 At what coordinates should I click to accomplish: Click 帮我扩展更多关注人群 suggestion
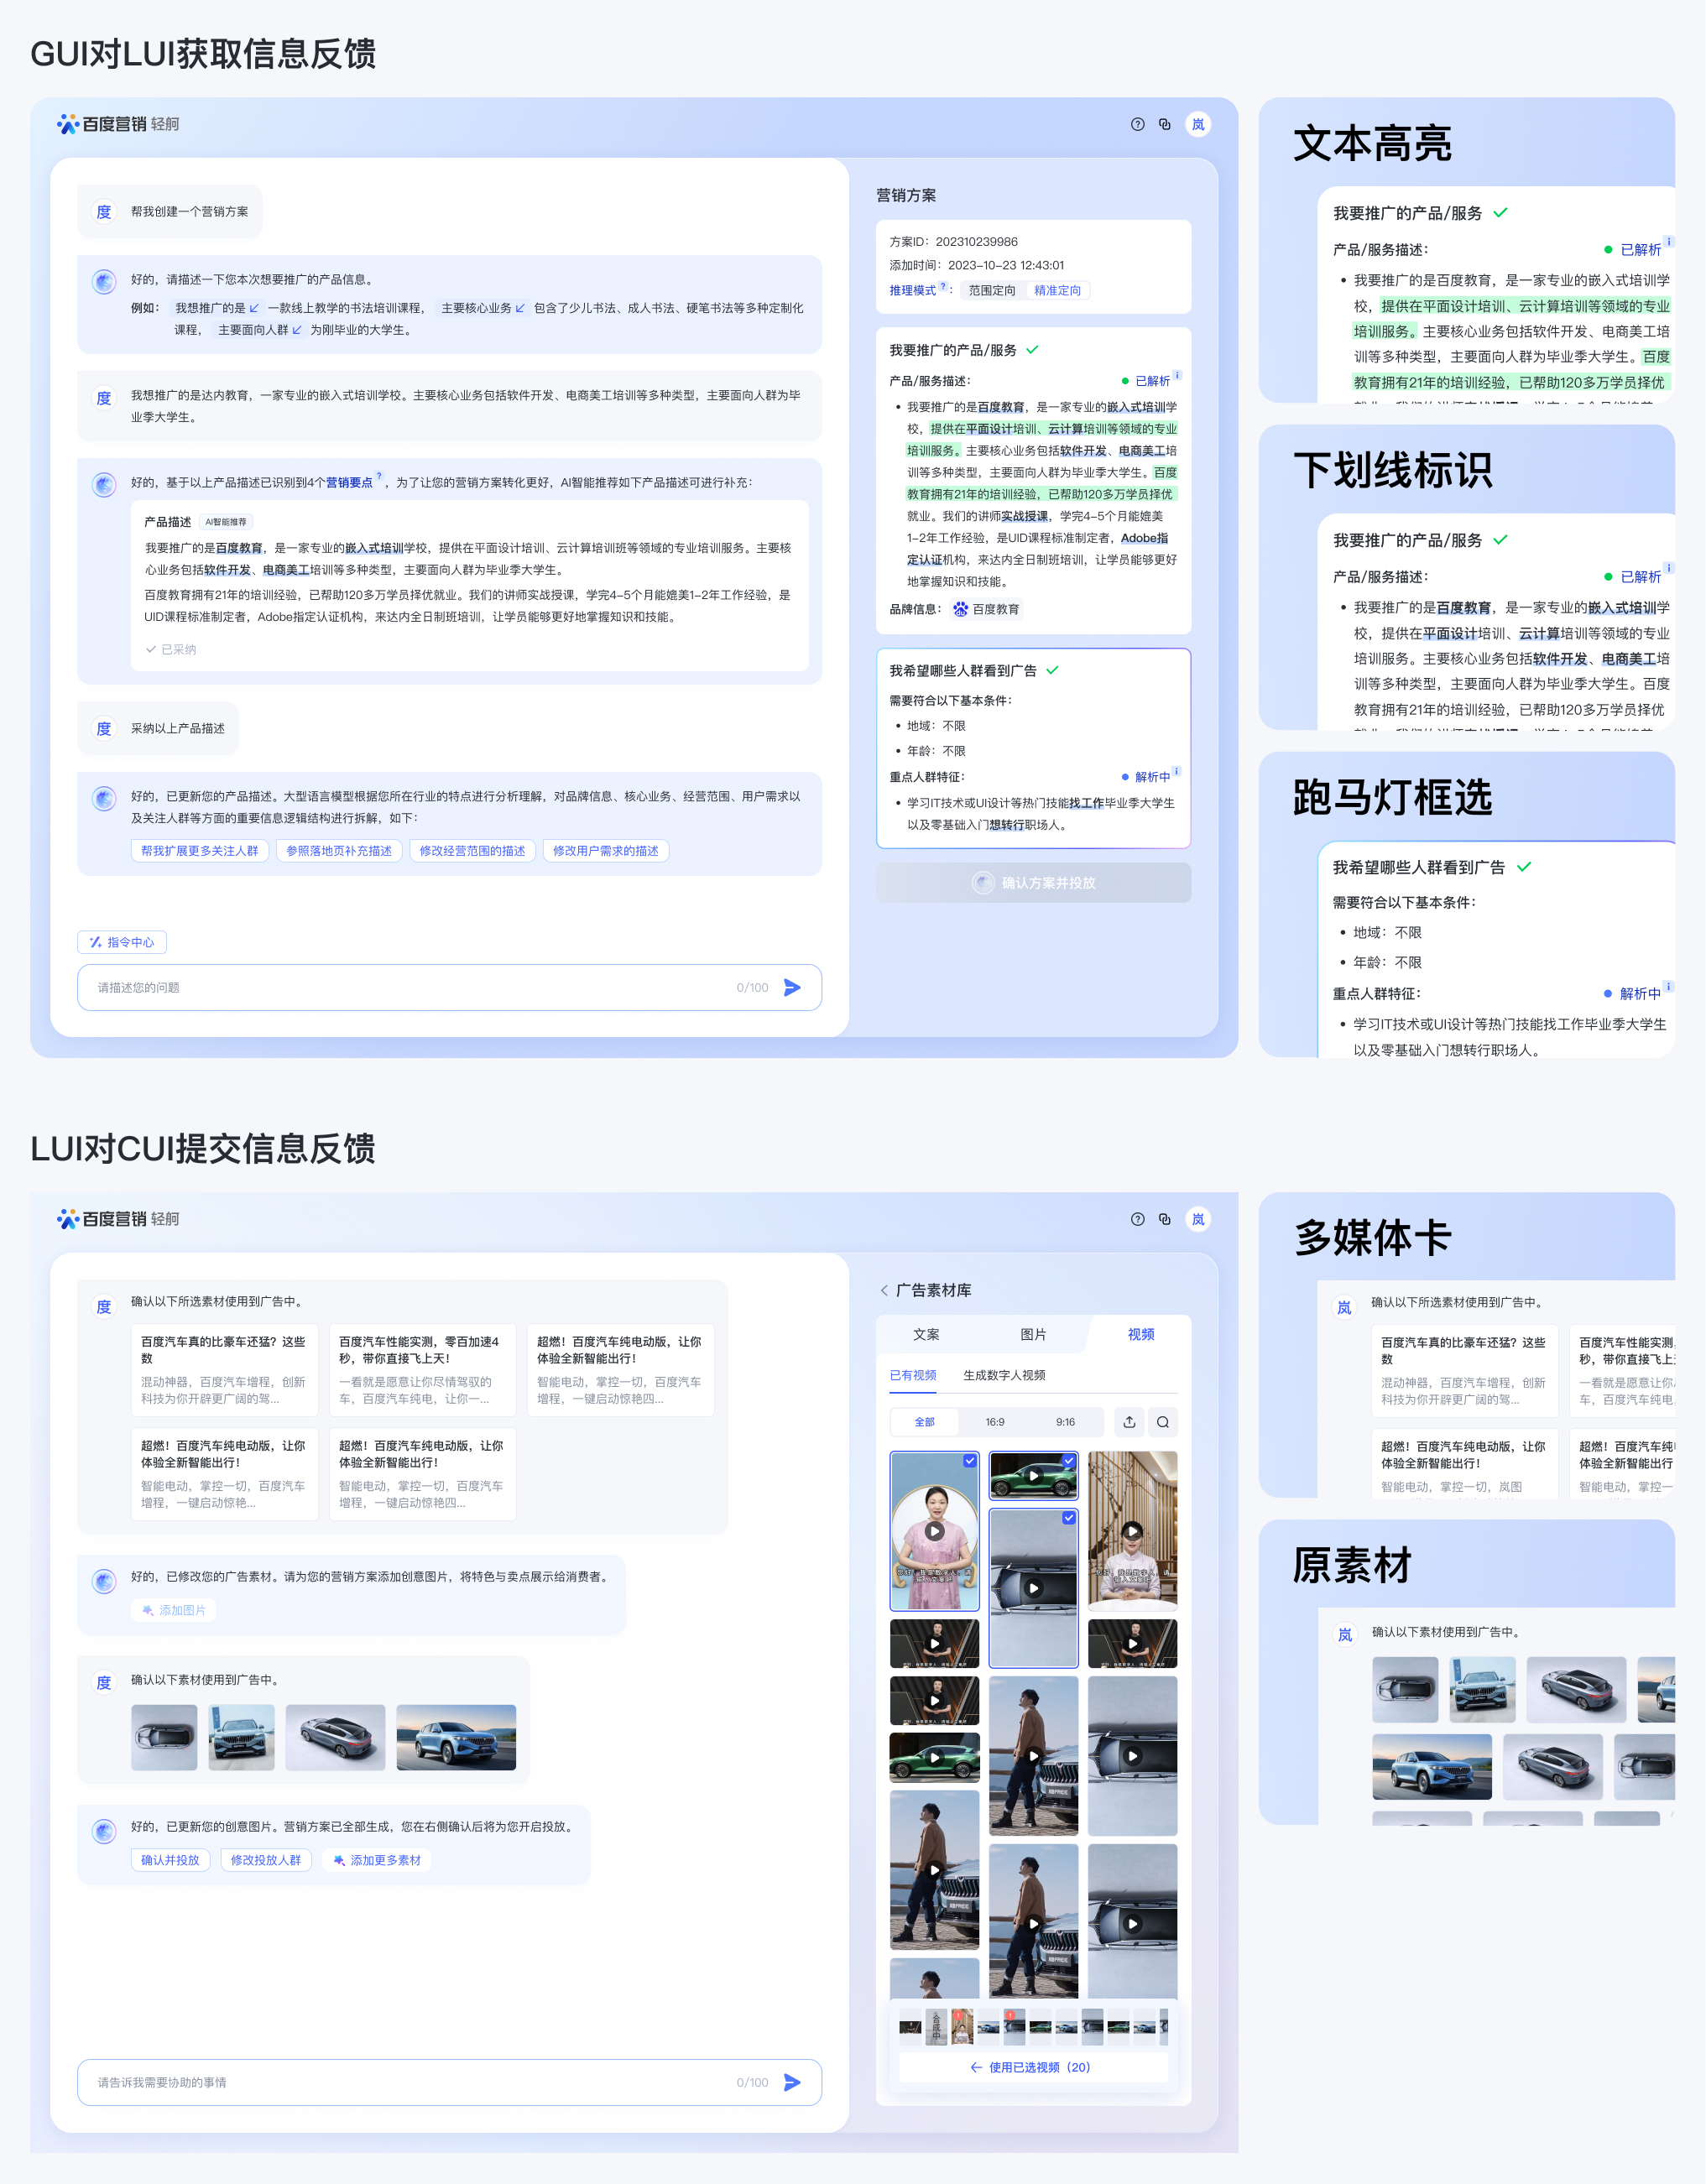coord(200,851)
